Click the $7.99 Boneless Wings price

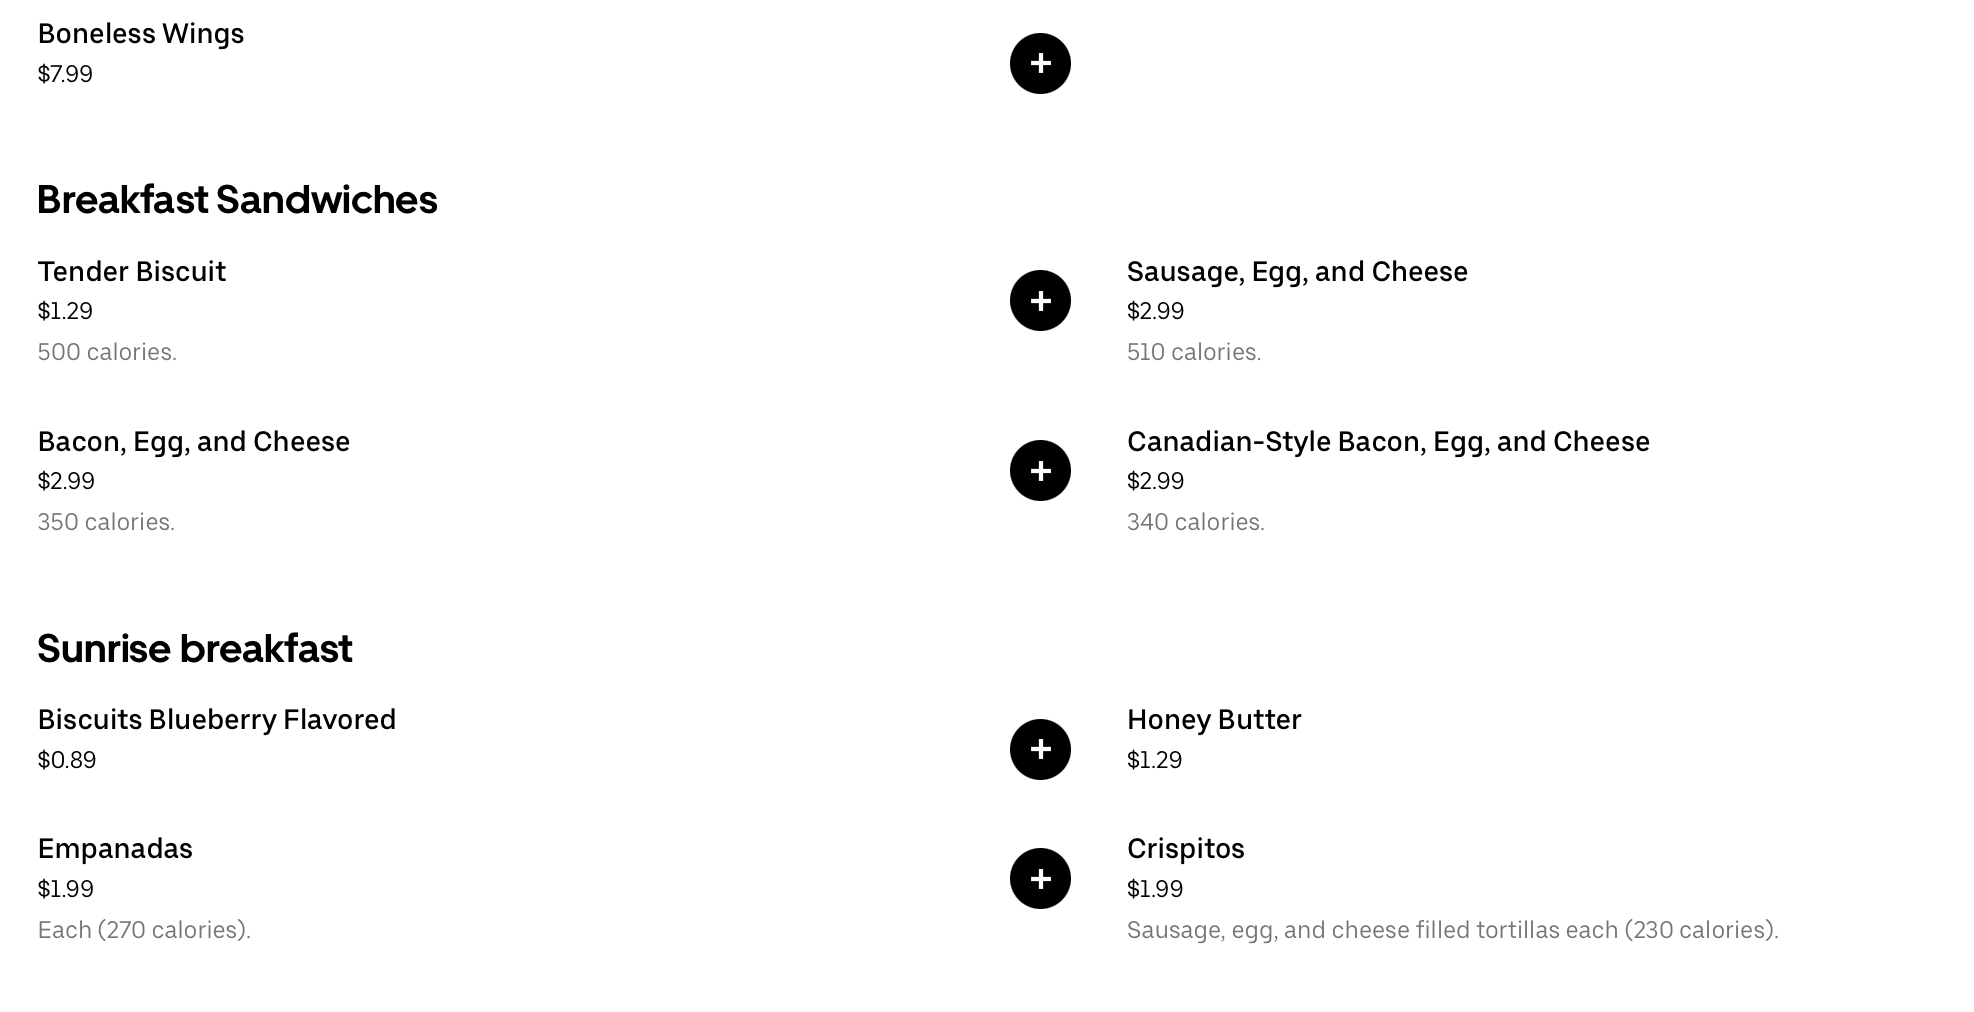coord(65,74)
